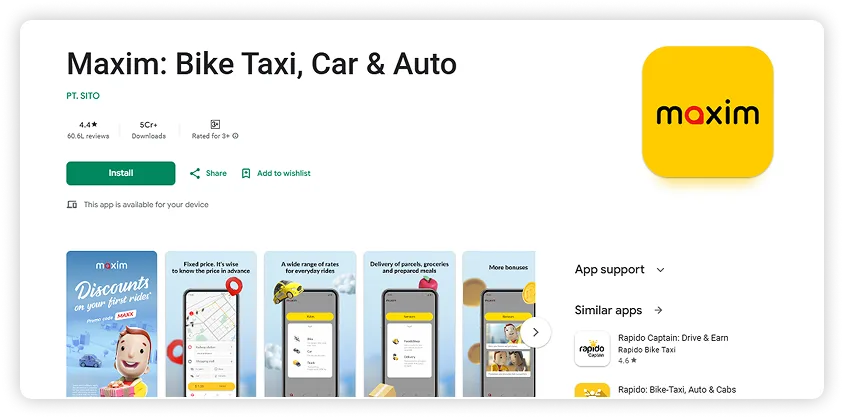Image resolution: width=844 pixels, height=419 pixels.
Task: Click the content rating info icon
Action: [x=236, y=136]
